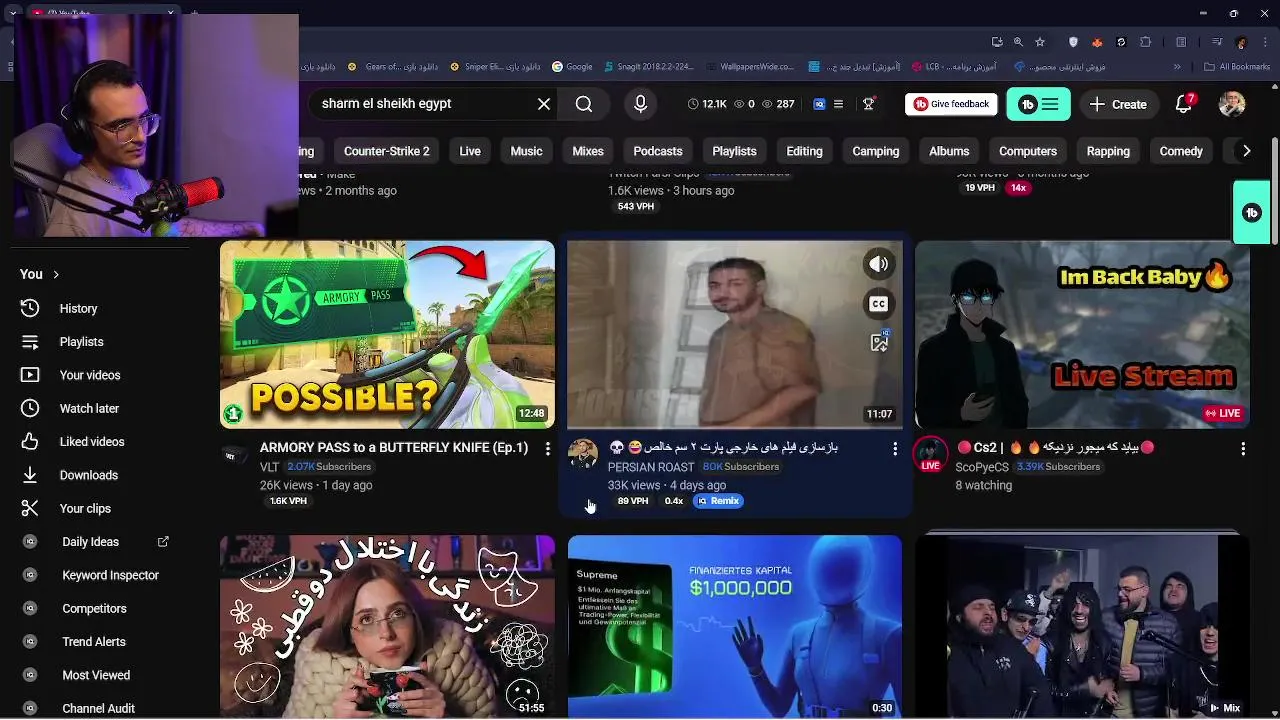
Task: Show more filter chips with right arrow
Action: 1246,151
